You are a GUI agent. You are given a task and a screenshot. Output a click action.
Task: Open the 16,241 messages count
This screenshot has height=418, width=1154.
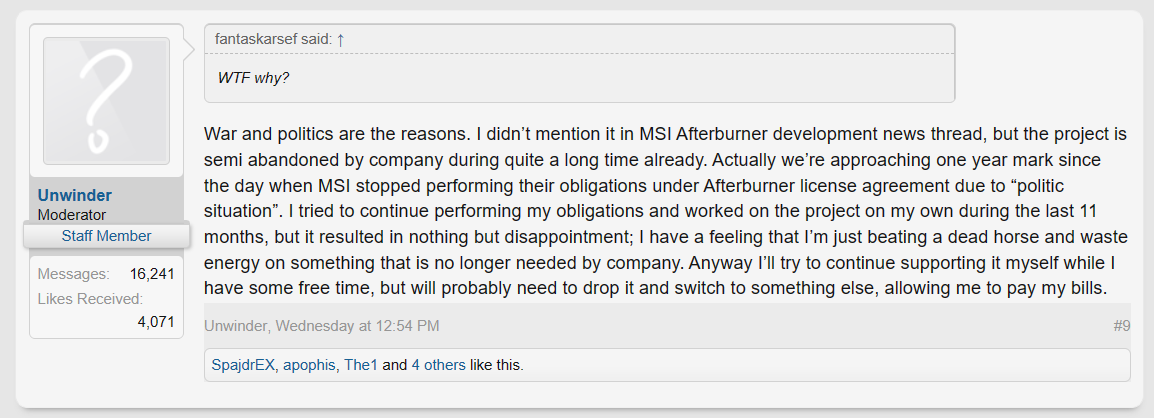coord(152,273)
